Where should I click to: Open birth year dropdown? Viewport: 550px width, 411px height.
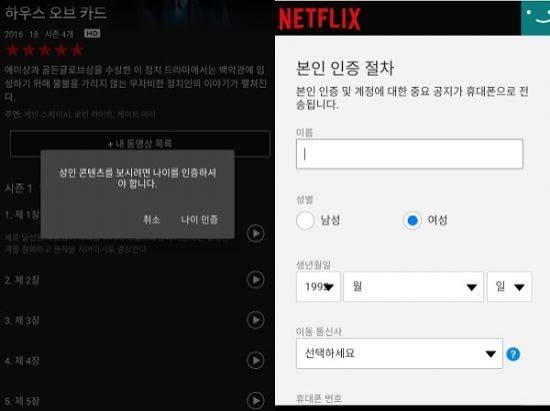pos(318,287)
